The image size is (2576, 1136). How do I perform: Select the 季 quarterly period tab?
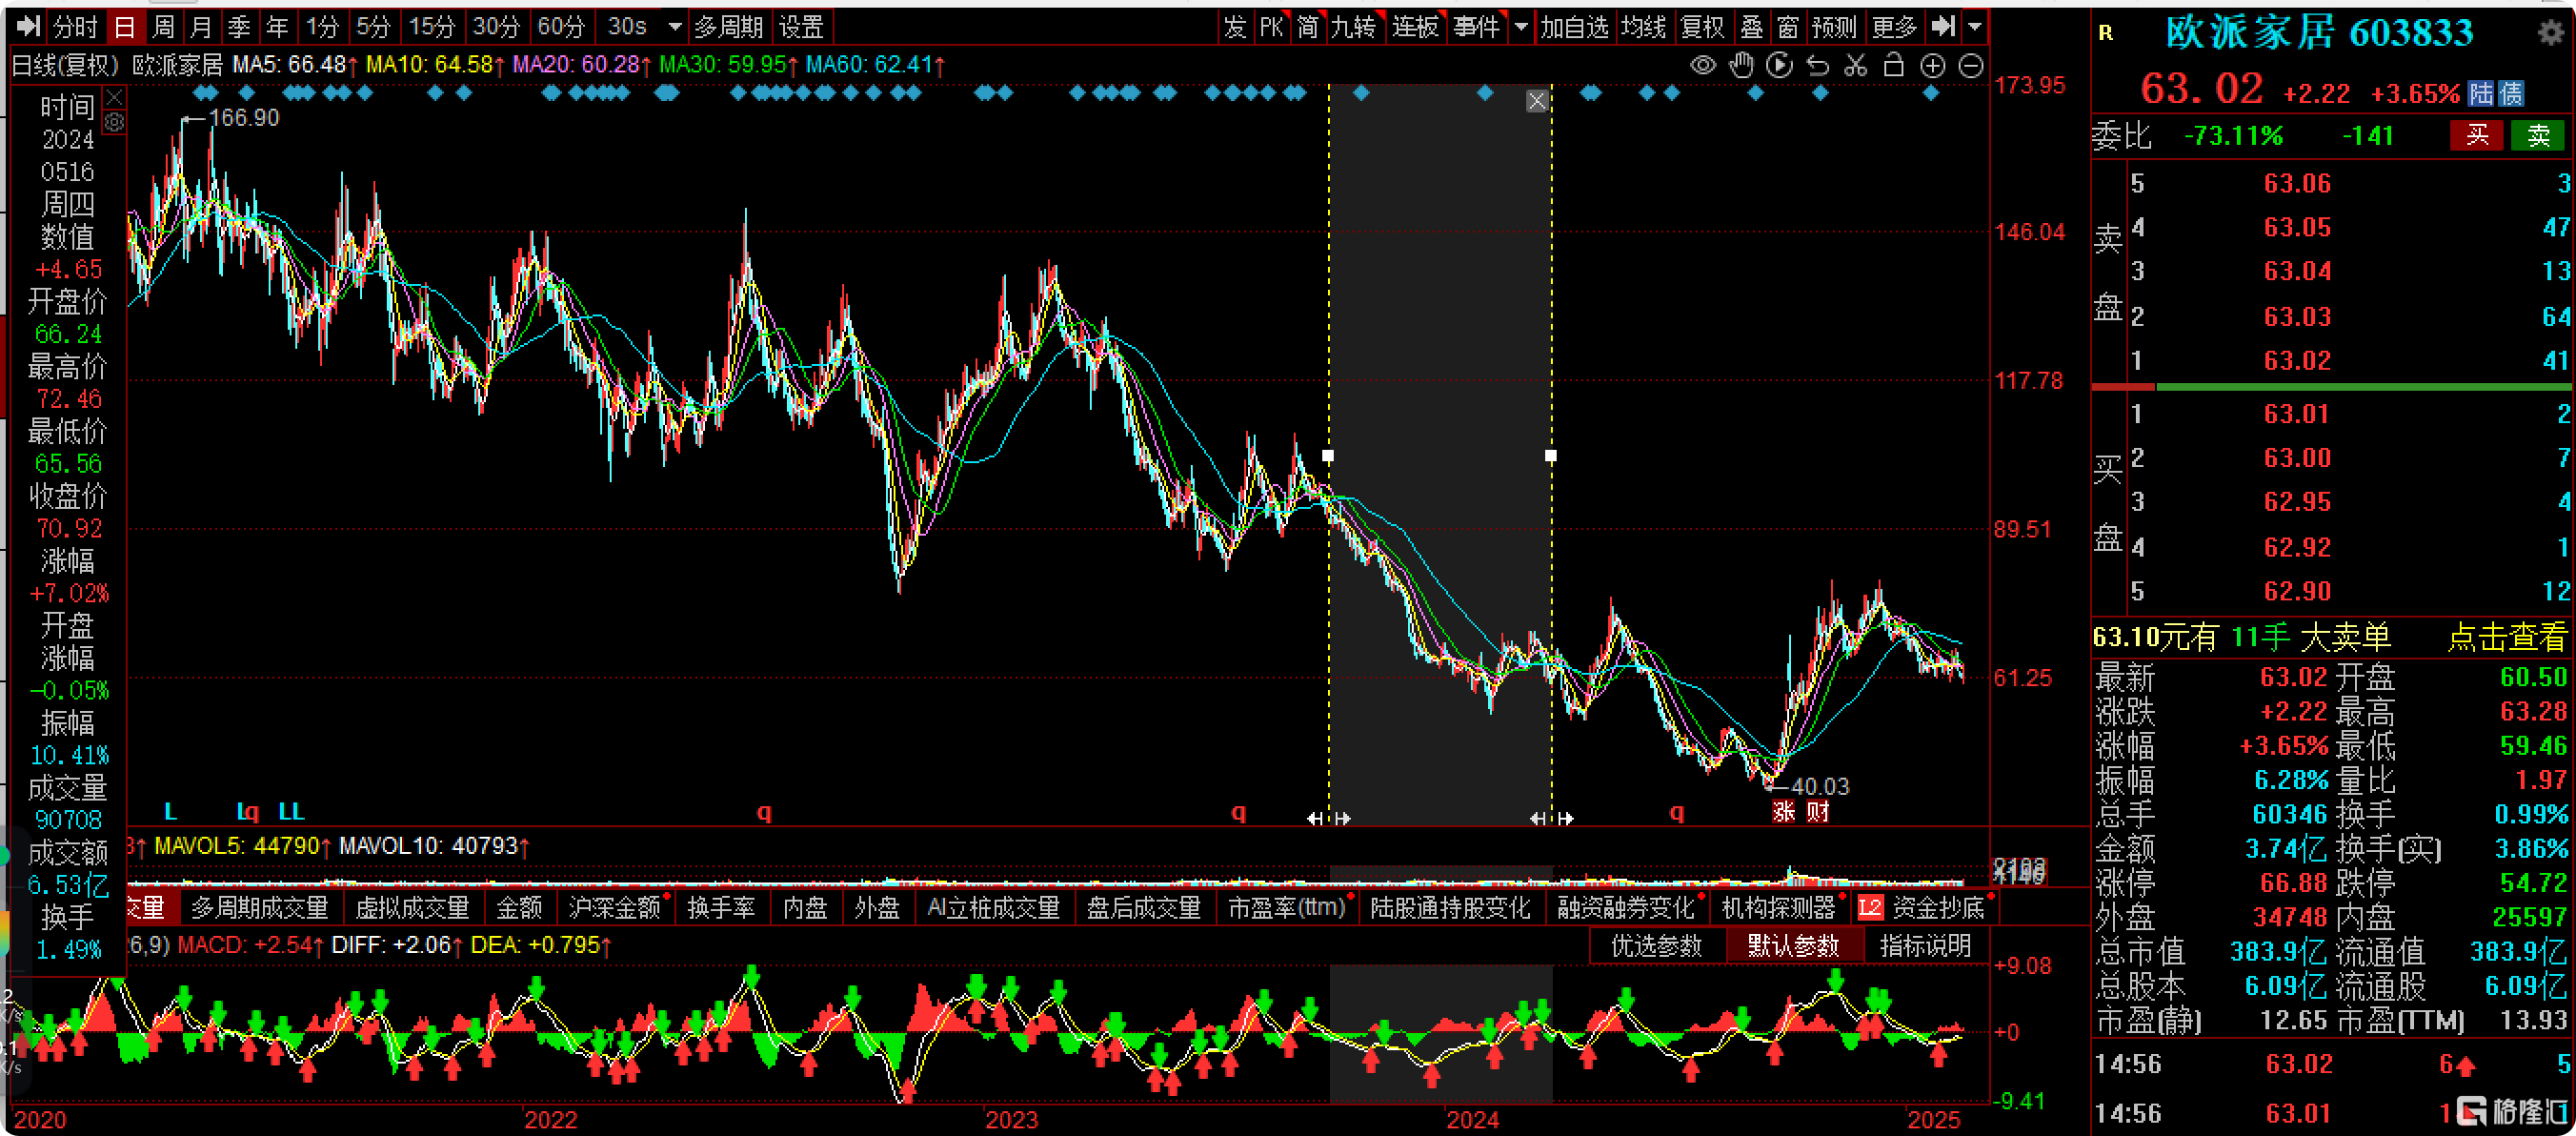pos(238,27)
